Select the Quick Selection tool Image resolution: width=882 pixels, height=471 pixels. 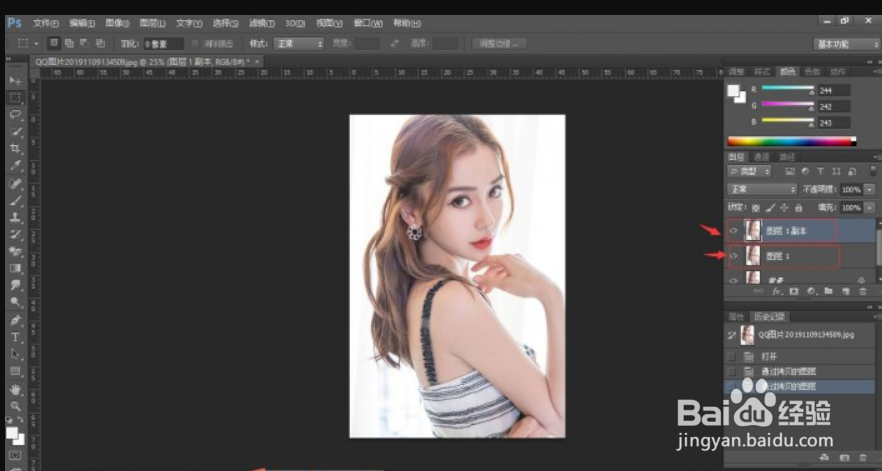click(x=15, y=131)
